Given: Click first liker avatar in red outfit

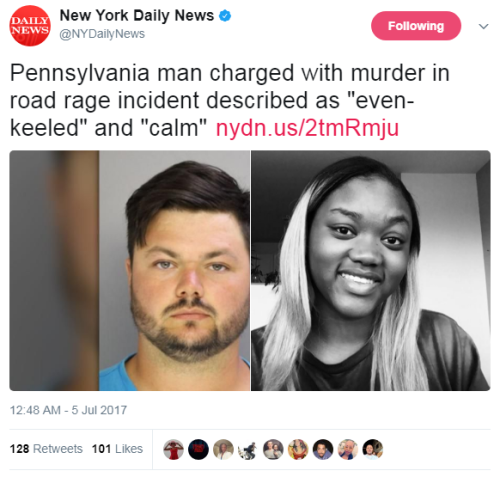Looking at the screenshot, I should click(x=173, y=449).
